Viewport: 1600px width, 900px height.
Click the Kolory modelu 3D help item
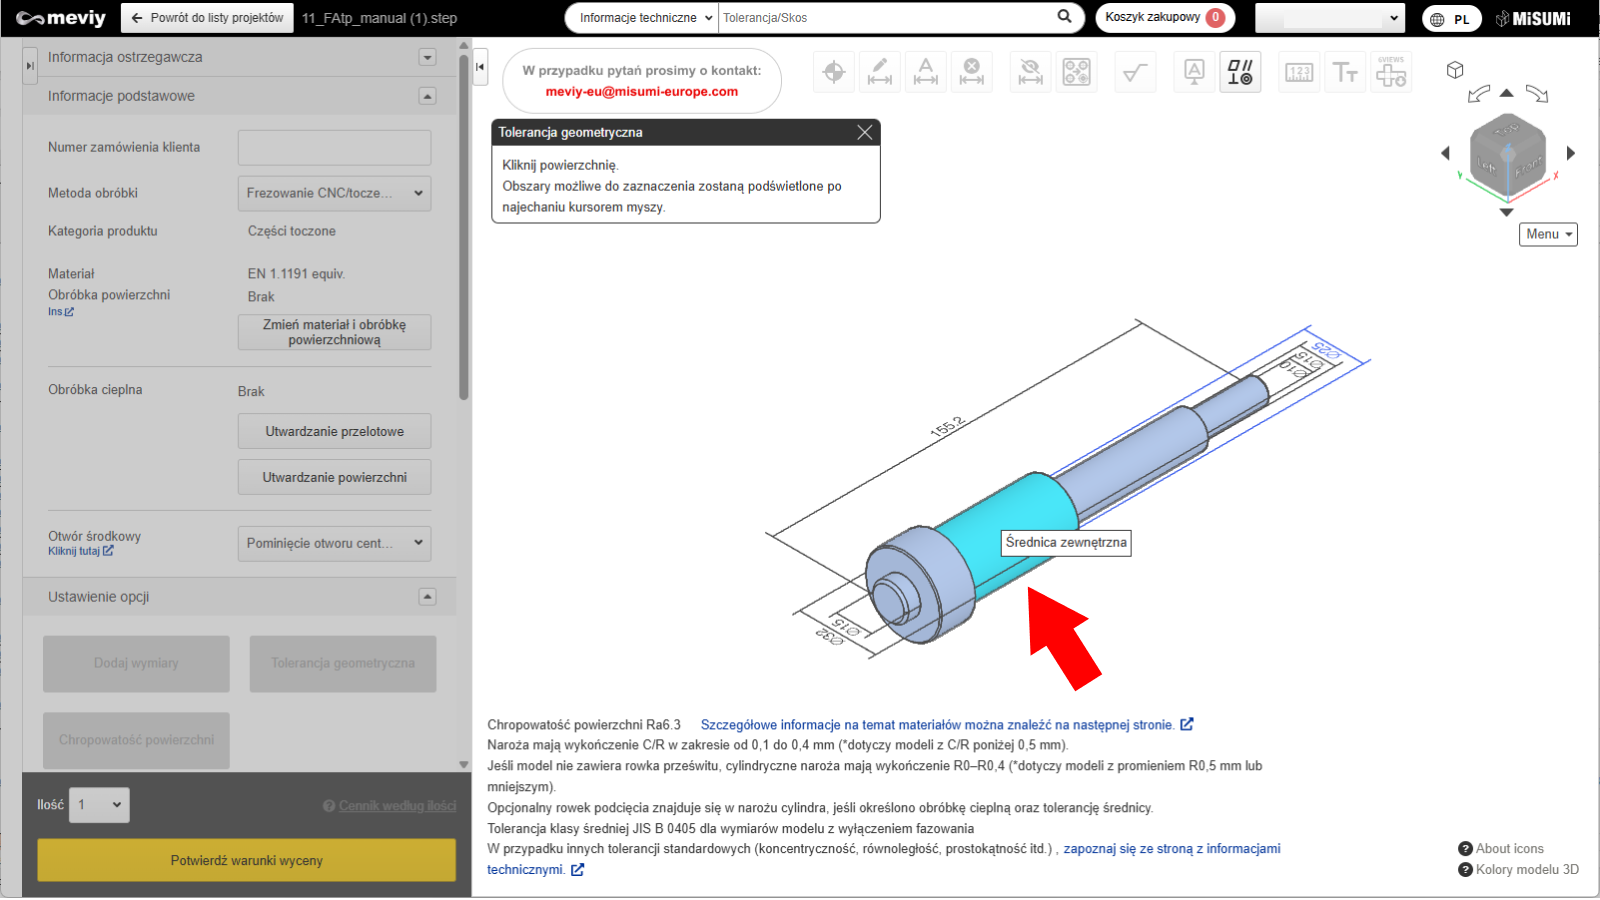[x=1526, y=869]
